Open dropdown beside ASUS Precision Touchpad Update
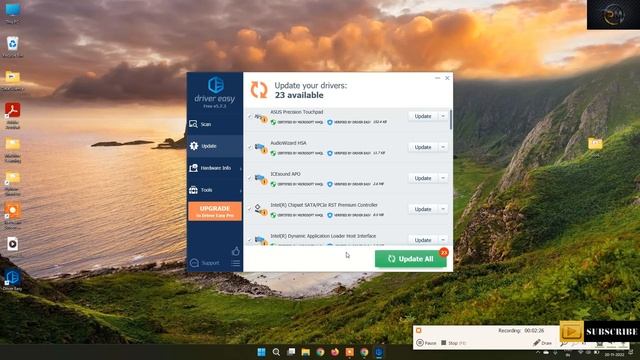Viewport: 640px width, 360px height. click(x=443, y=116)
